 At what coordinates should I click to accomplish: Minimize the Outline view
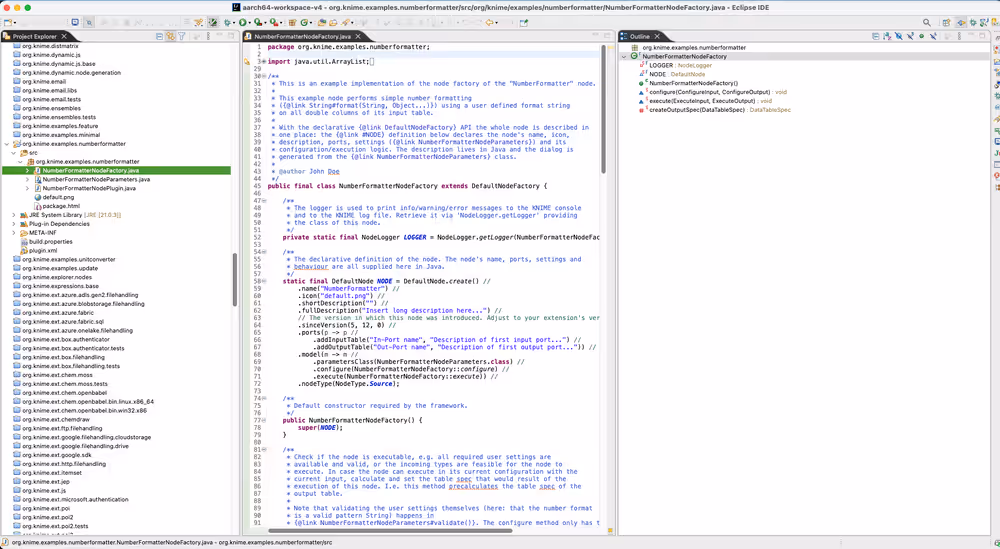pyautogui.click(x=971, y=36)
